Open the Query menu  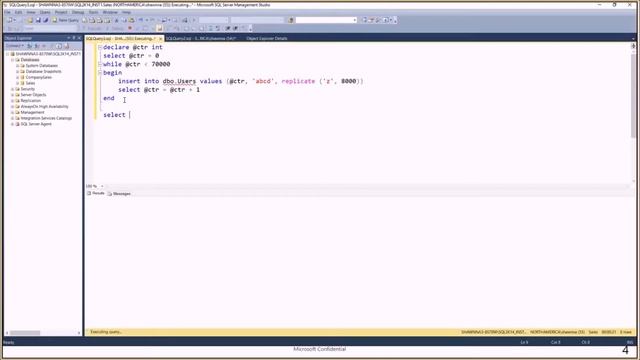(45, 12)
